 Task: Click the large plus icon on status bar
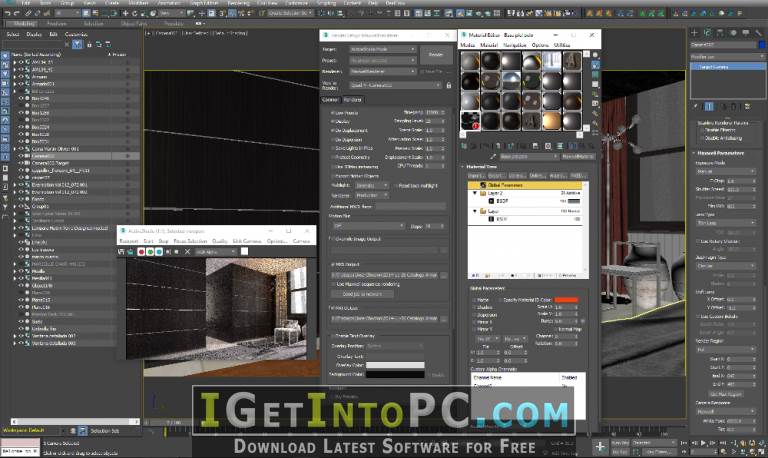click(600, 446)
